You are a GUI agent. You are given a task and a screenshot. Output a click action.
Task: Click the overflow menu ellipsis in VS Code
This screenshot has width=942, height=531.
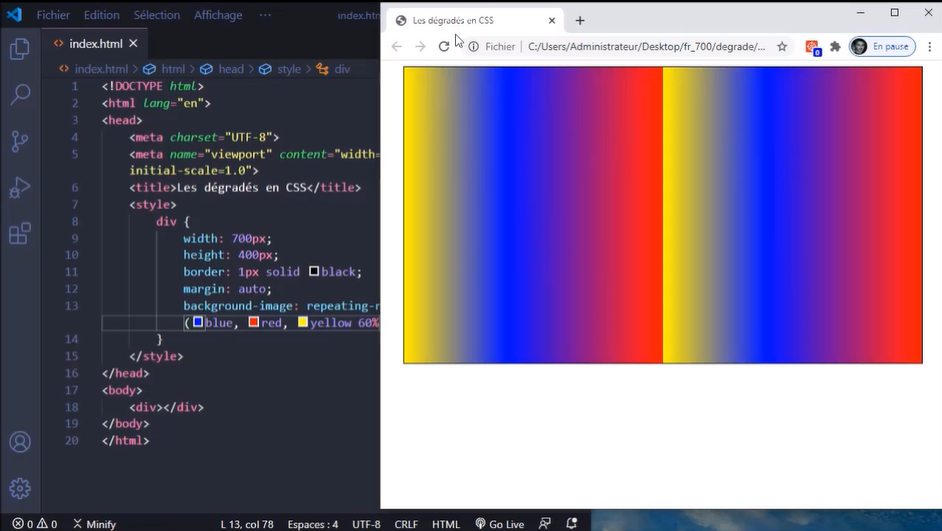coord(265,15)
